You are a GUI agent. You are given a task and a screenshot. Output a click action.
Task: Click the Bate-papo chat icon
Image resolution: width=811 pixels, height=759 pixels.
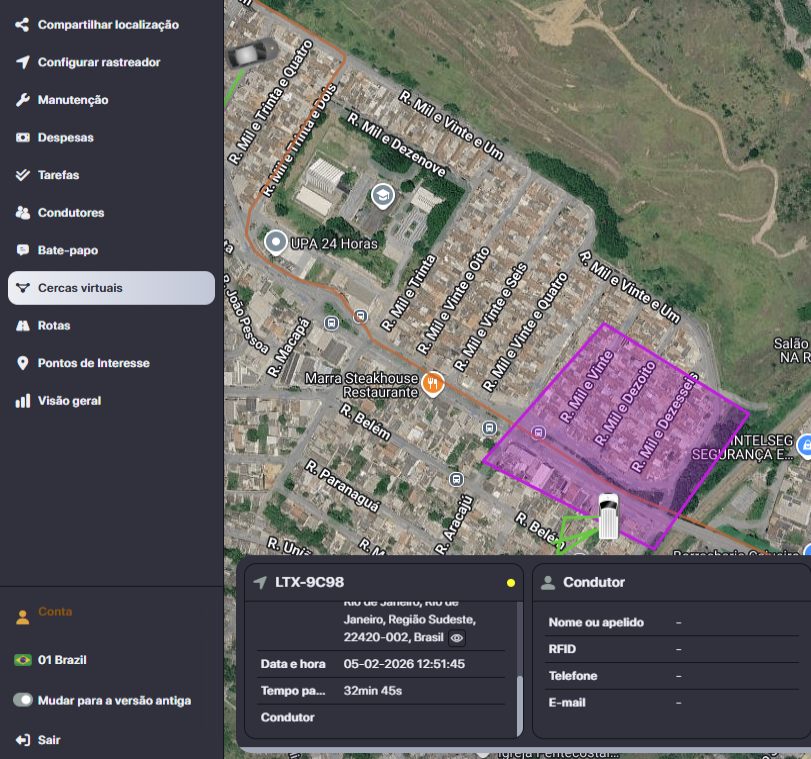click(x=23, y=250)
